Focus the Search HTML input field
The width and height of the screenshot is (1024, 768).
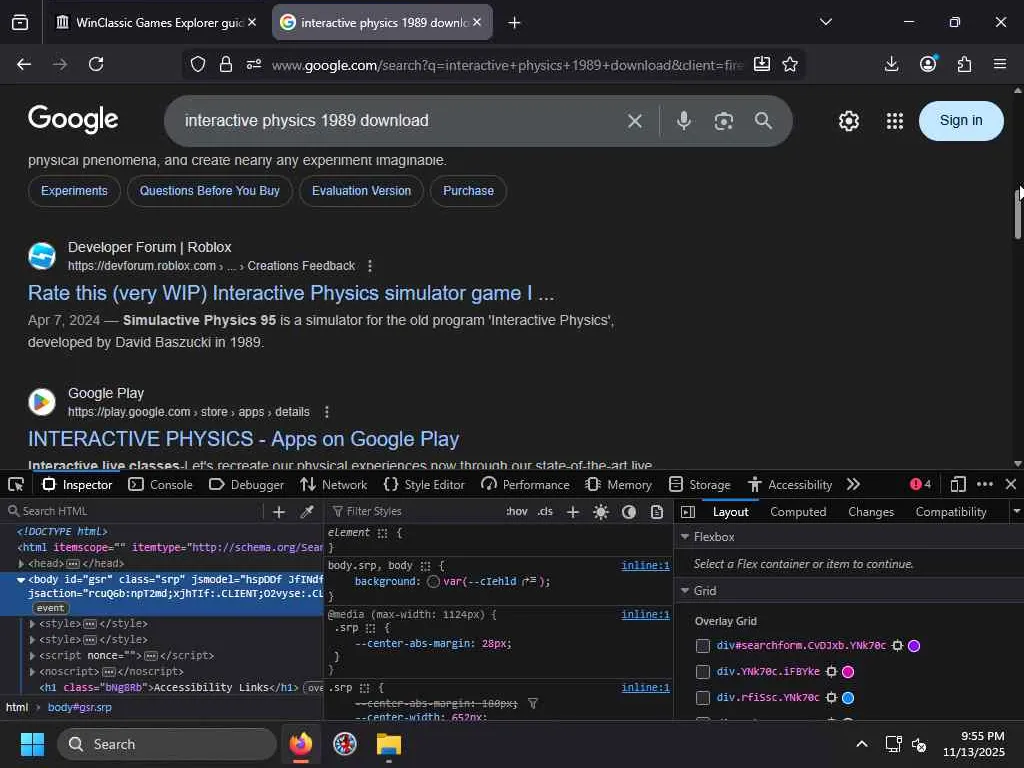point(134,511)
